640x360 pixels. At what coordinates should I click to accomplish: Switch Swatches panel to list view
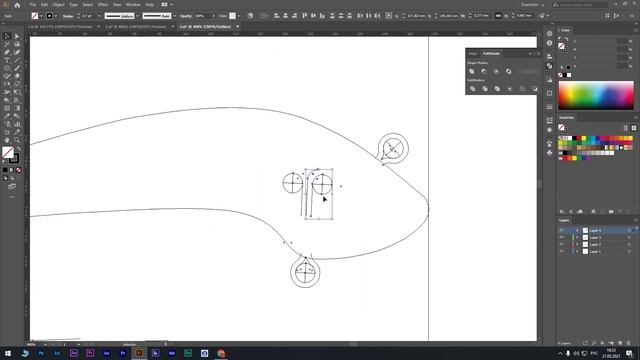(626, 128)
